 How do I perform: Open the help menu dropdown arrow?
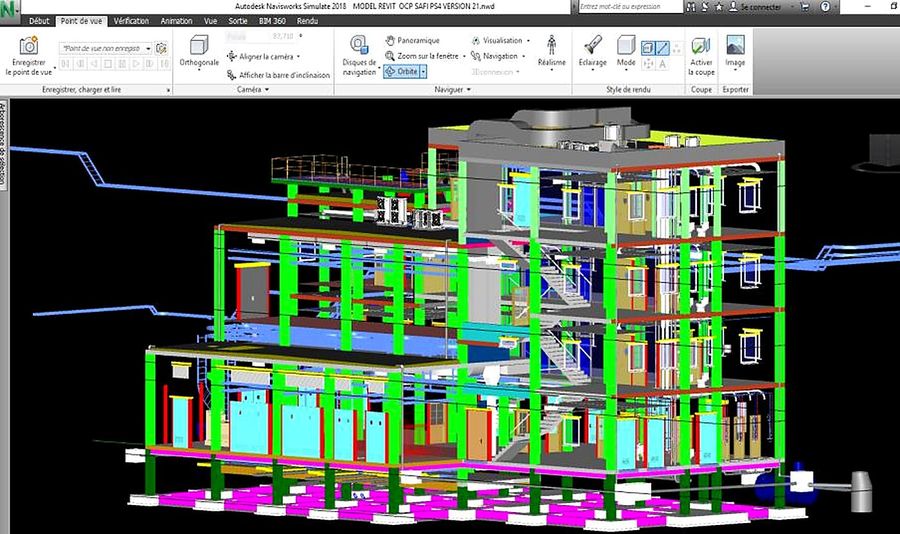[x=835, y=7]
